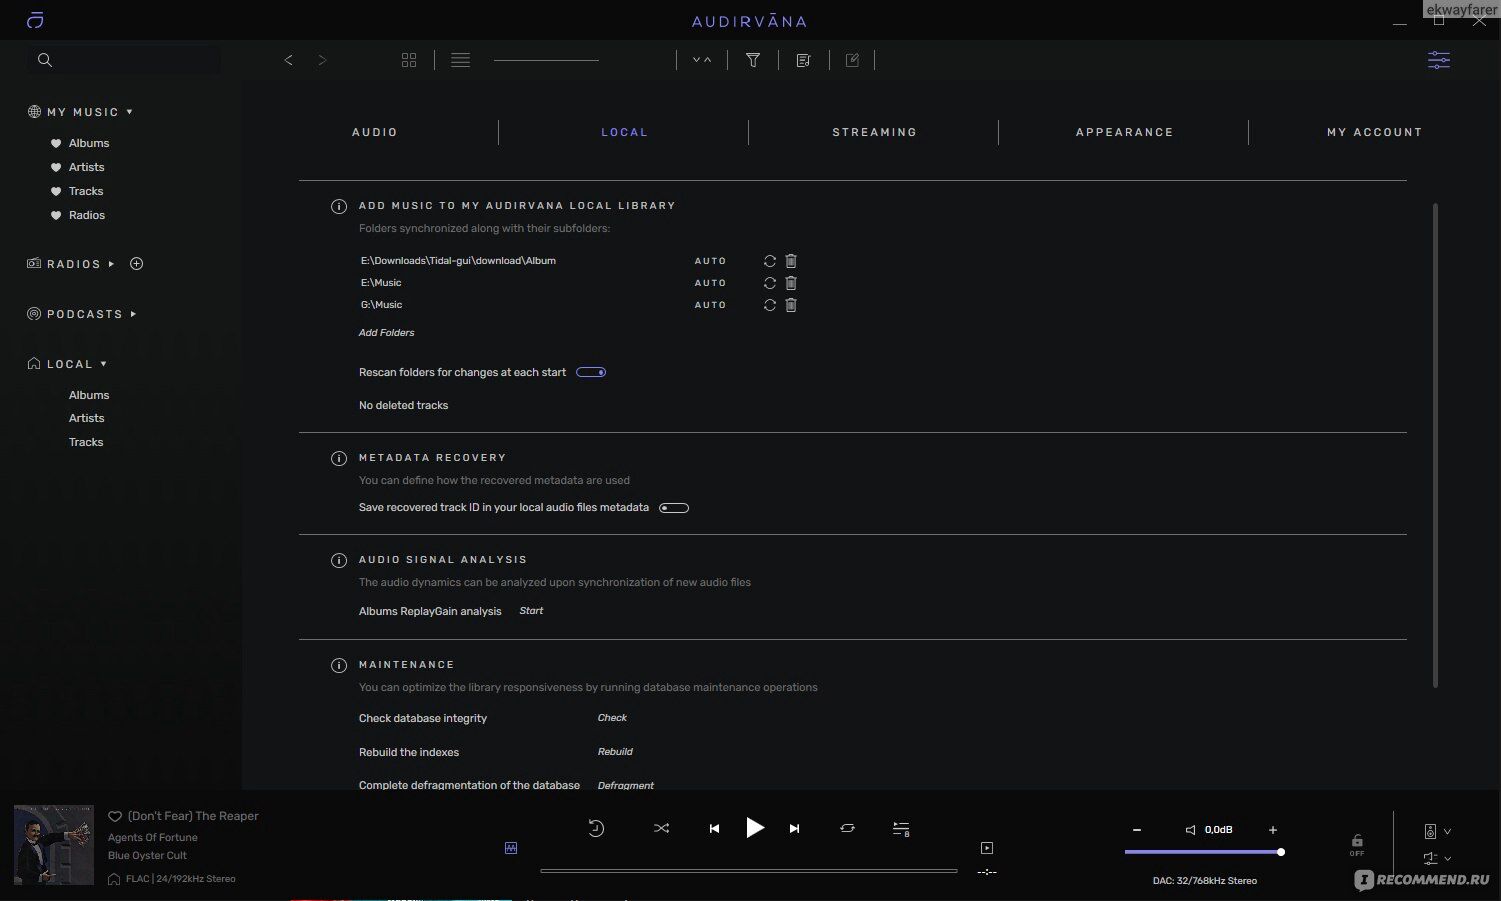Image resolution: width=1501 pixels, height=901 pixels.
Task: Open the play queue icon
Action: coord(901,829)
